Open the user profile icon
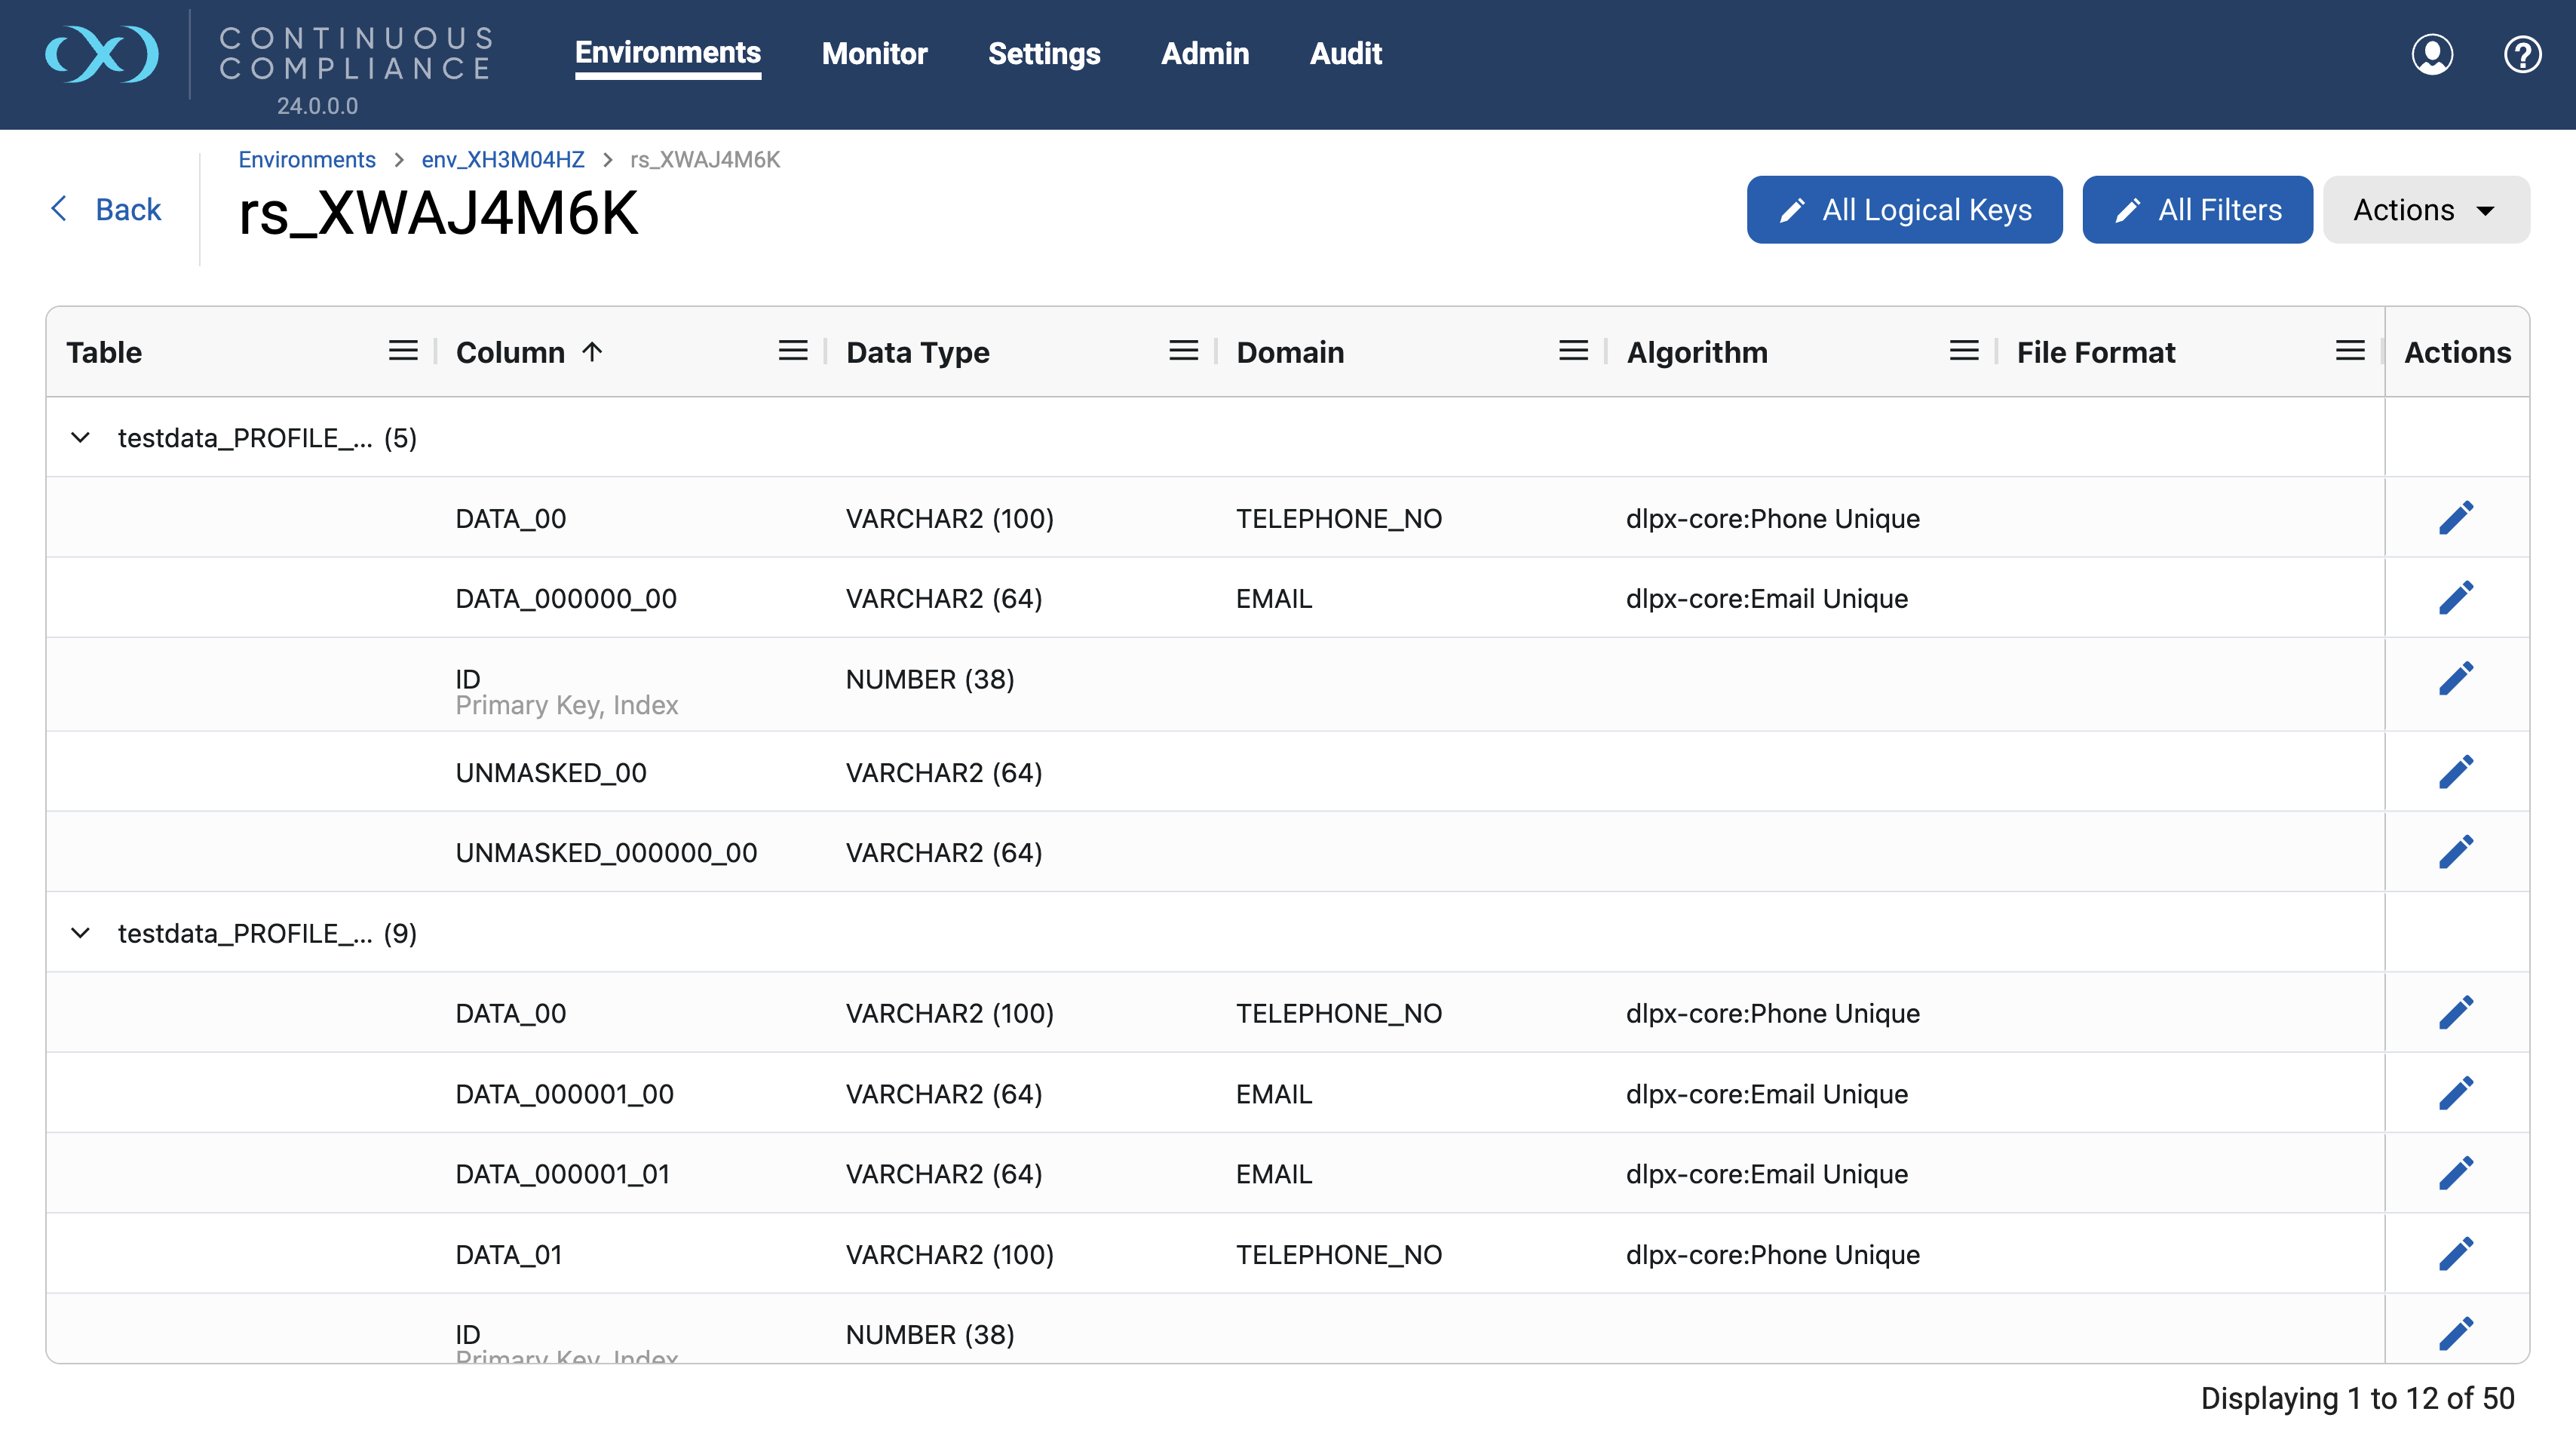Viewport: 2576px width, 1433px height. [2431, 54]
